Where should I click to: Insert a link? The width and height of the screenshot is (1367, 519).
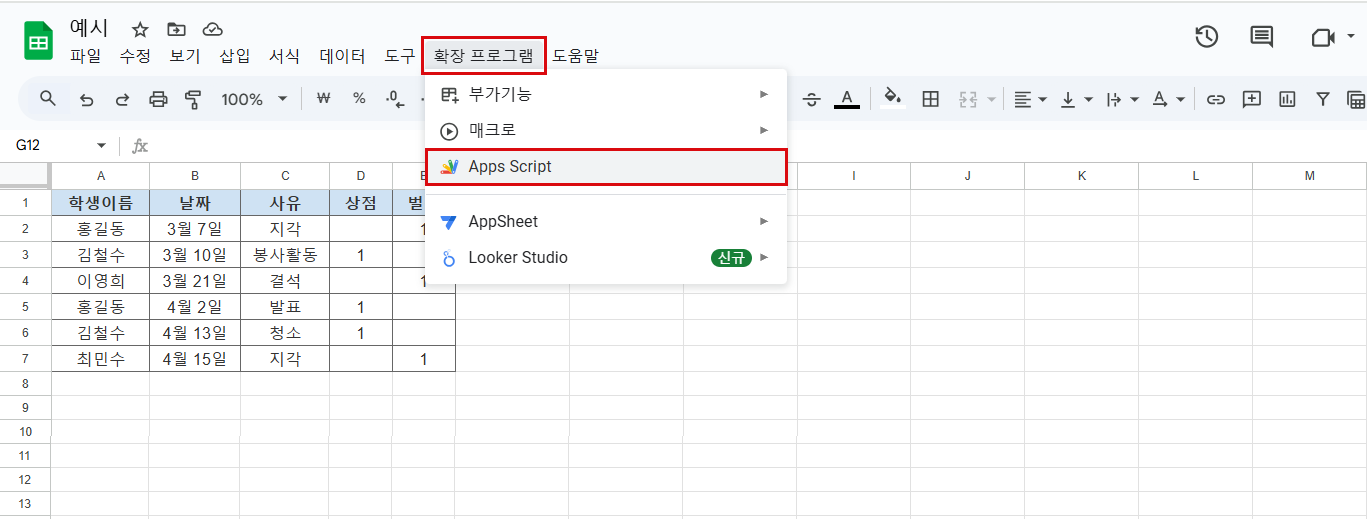(x=1216, y=99)
